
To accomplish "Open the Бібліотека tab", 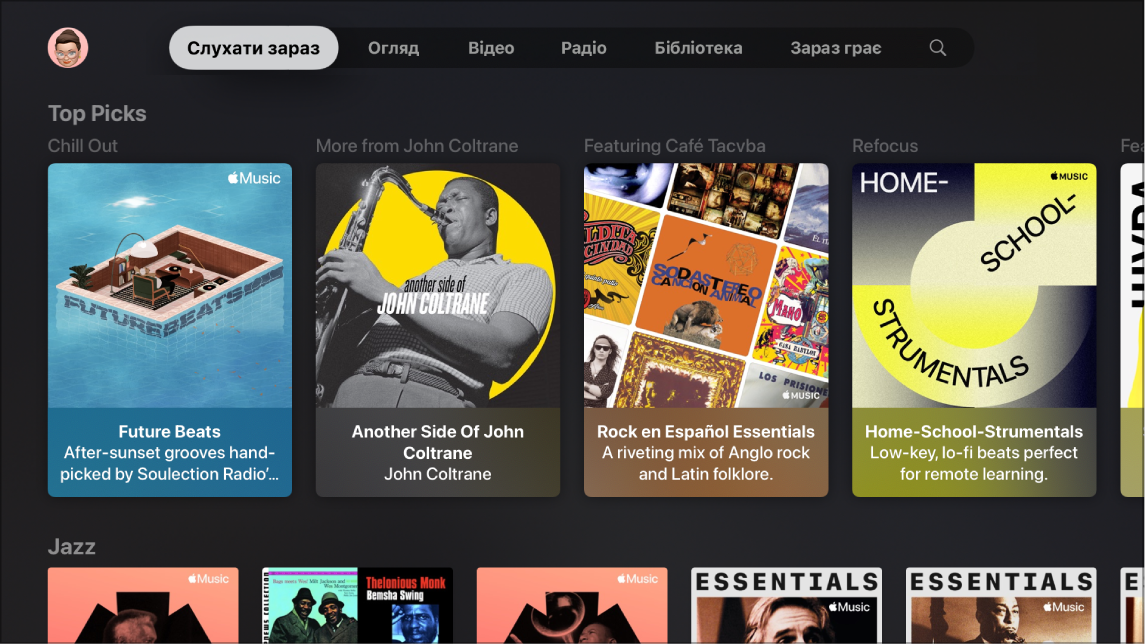I will pyautogui.click(x=699, y=48).
